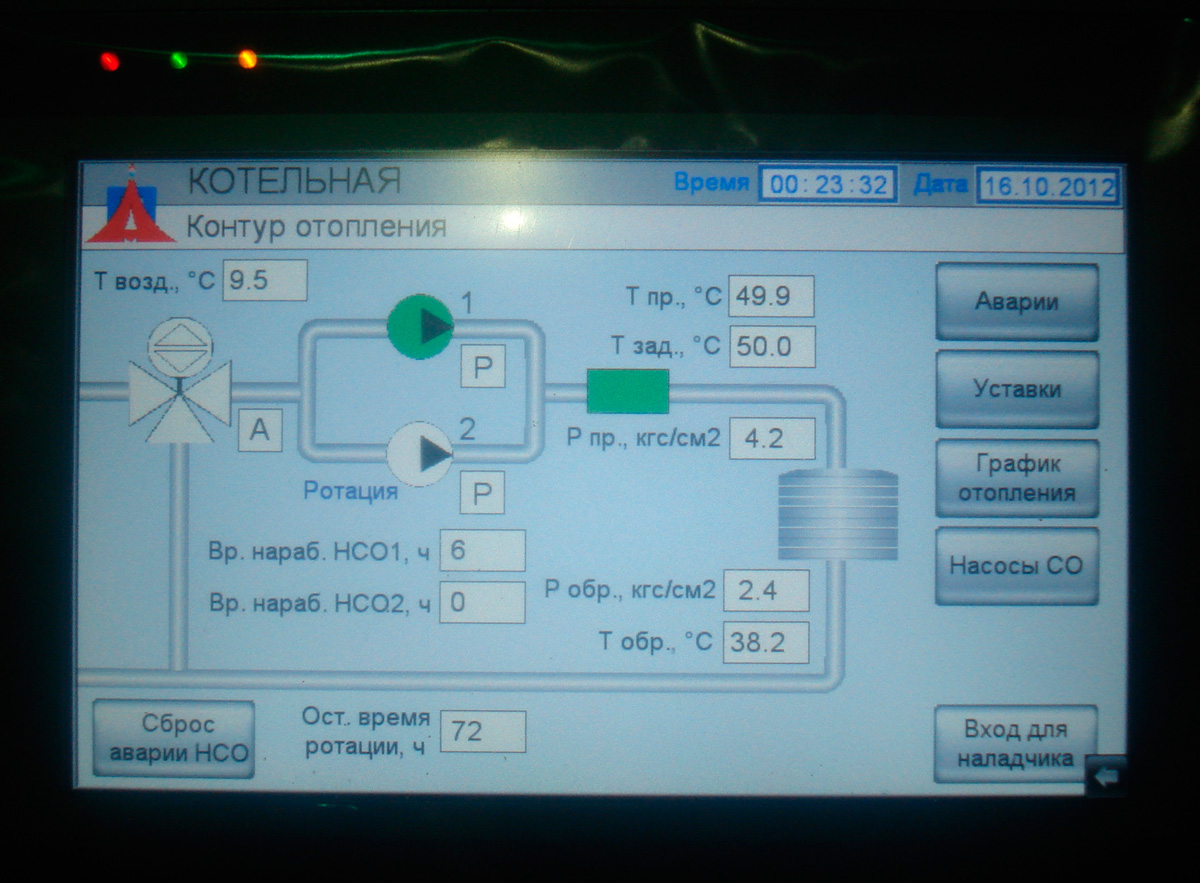Click the red boiler company logo

coord(130,207)
